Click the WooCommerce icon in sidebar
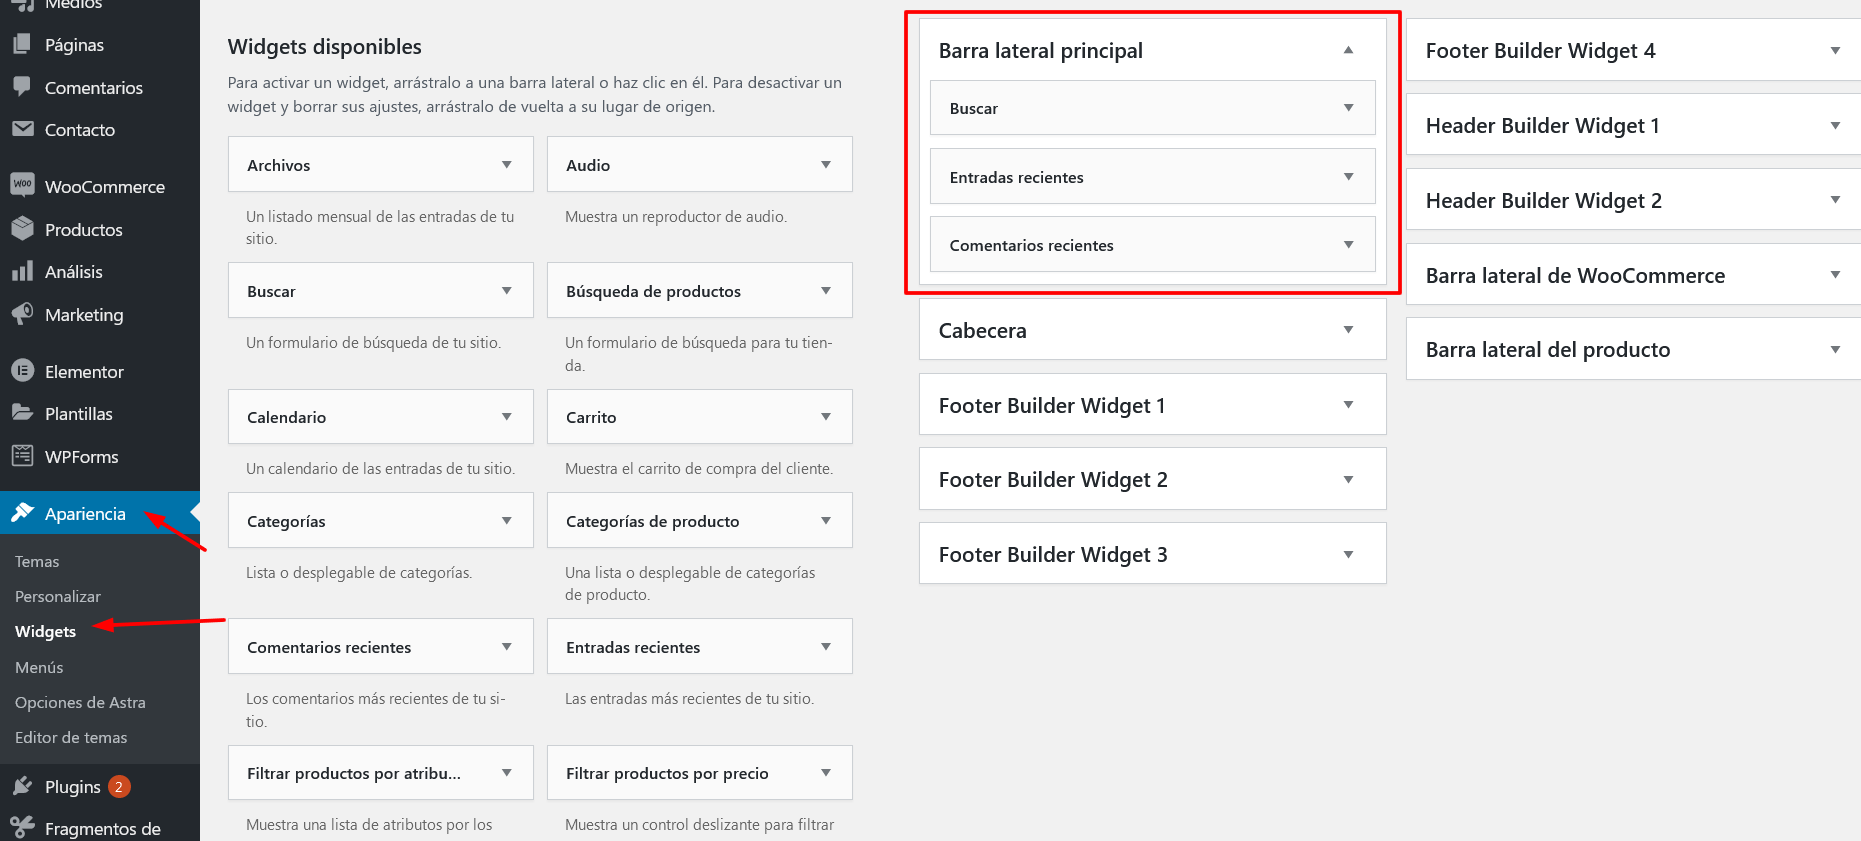Screen dimensions: 1861x841 (22, 186)
